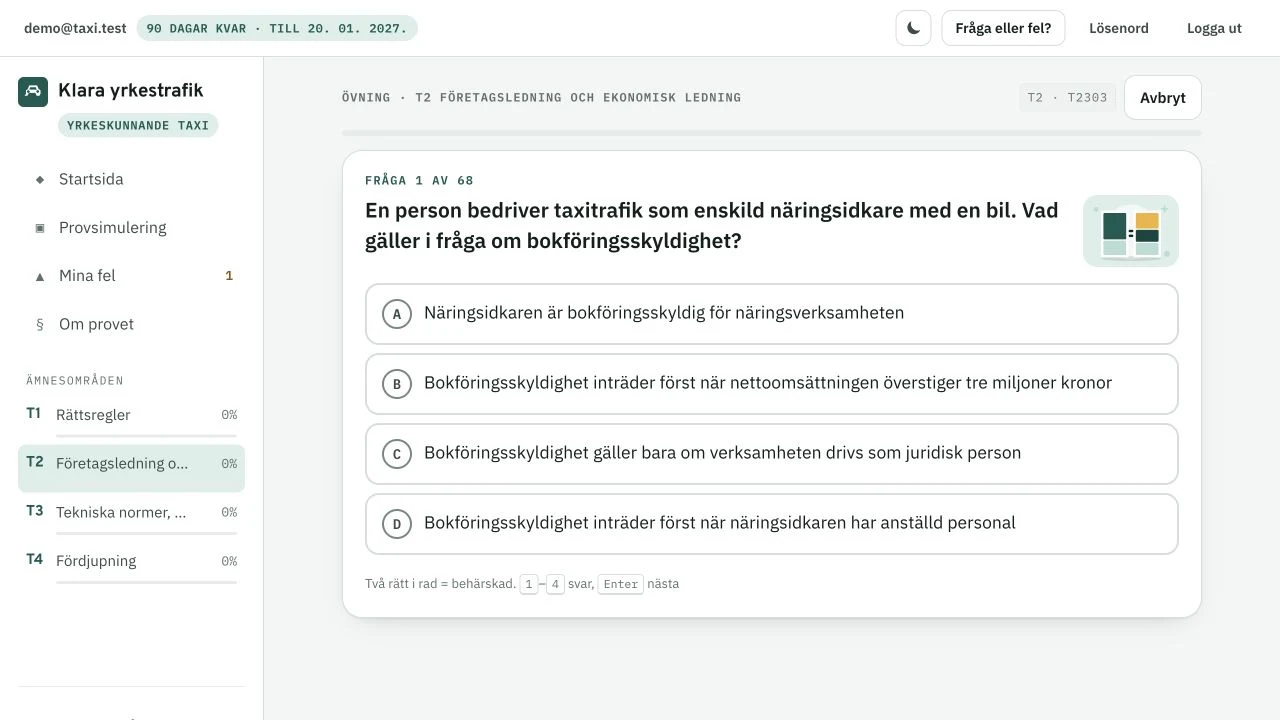Select answer A about bokföringsskyldig för näringsverksamheten

(772, 314)
